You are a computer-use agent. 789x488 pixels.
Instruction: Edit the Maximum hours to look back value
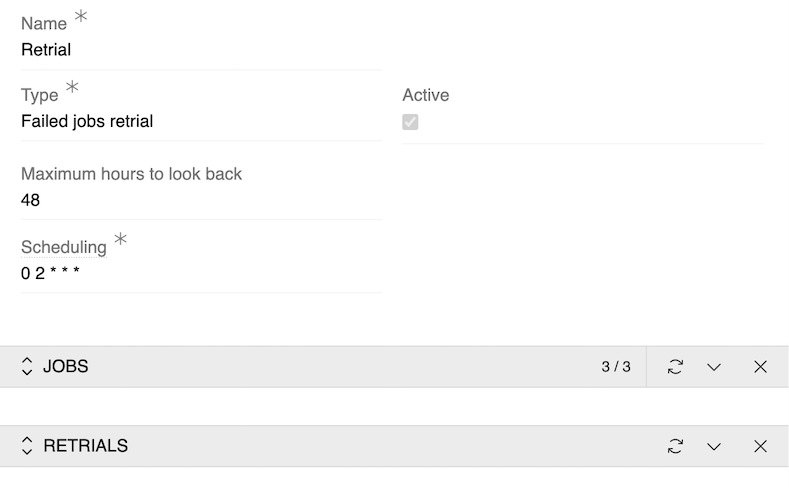click(200, 200)
